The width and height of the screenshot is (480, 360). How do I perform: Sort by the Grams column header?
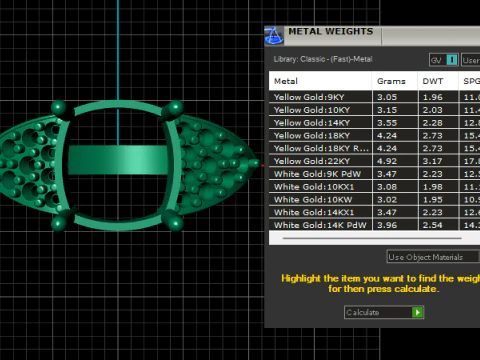pyautogui.click(x=395, y=81)
